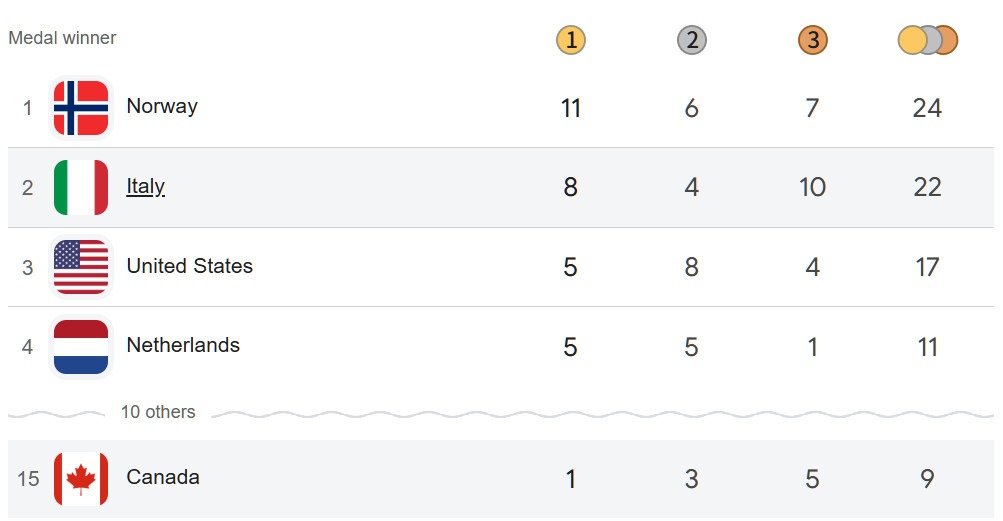Image resolution: width=1003 pixels, height=521 pixels.
Task: Click the Canada country name
Action: [x=163, y=477]
